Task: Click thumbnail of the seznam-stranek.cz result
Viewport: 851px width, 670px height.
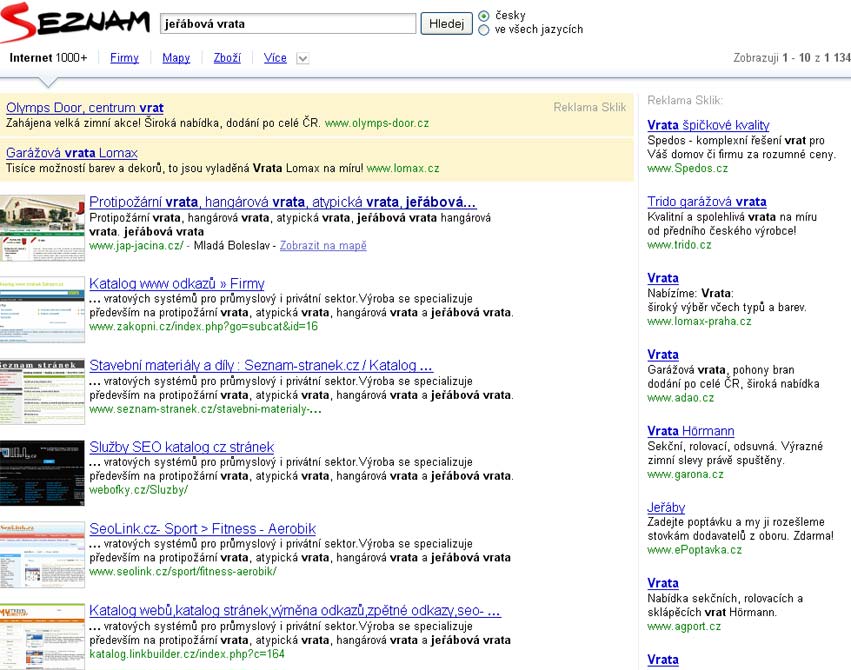Action: click(x=42, y=391)
